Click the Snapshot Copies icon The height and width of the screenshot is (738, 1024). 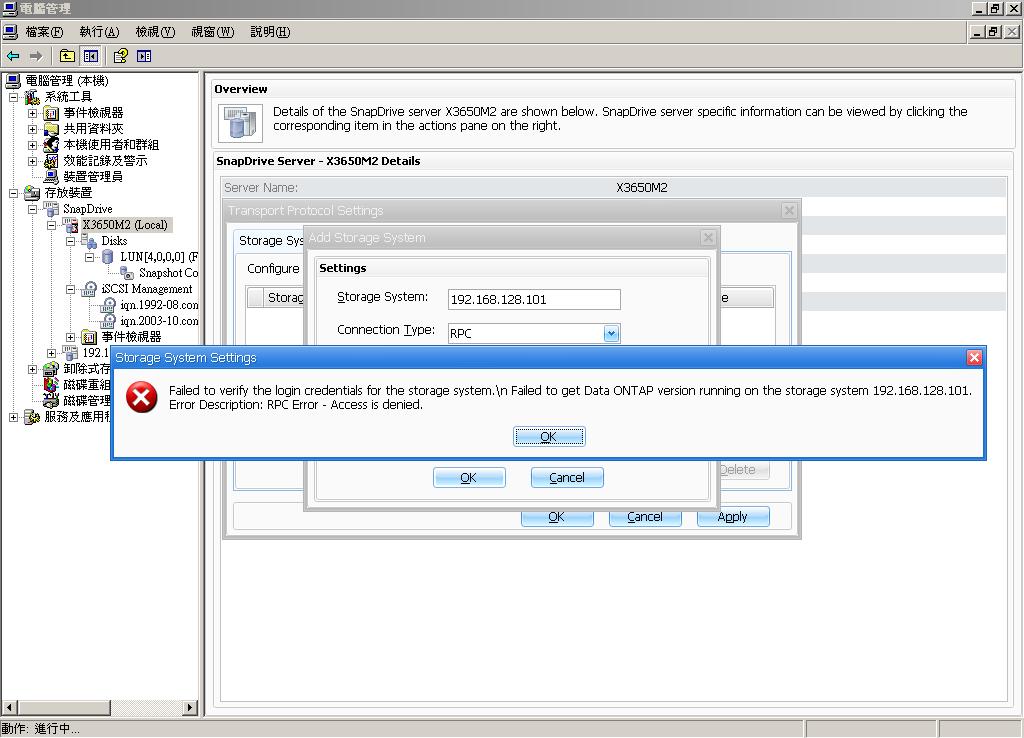(127, 273)
